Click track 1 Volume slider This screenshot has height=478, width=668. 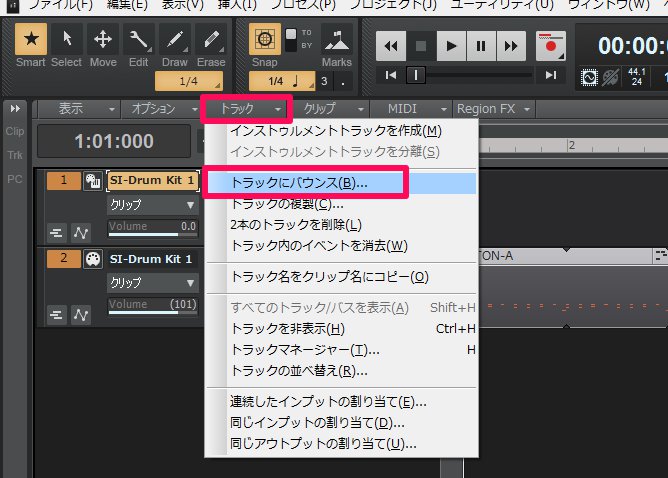point(153,228)
